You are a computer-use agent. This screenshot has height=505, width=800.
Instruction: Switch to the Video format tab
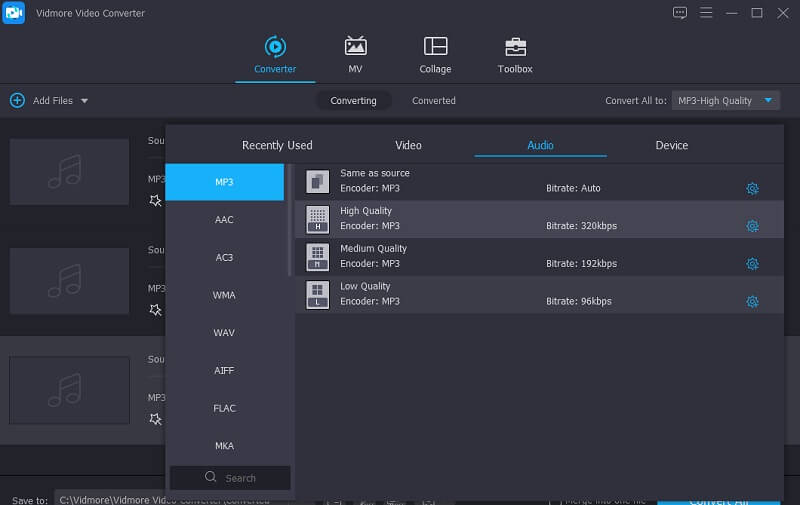tap(408, 145)
